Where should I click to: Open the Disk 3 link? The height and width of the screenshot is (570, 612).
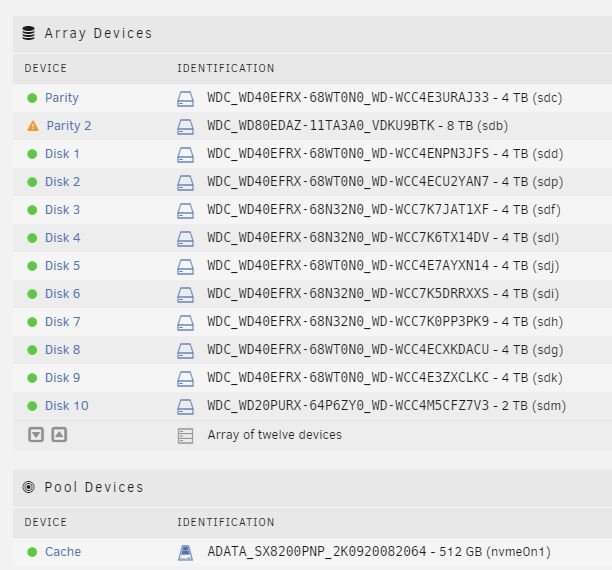click(62, 210)
